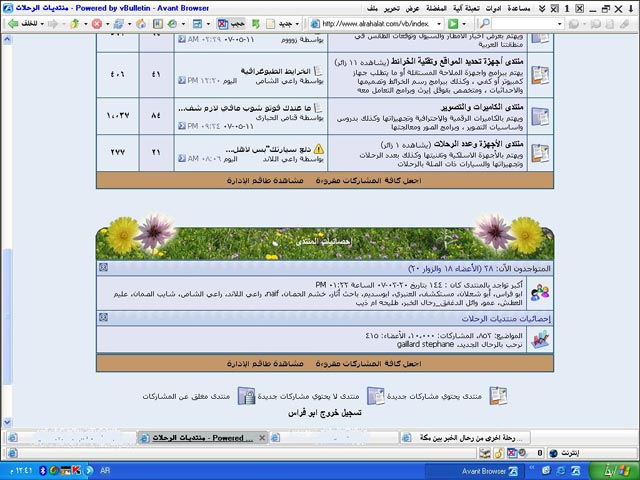Switch to the رحلة اخرى من رحال الخبر tab
The width and height of the screenshot is (640, 480).
pyautogui.click(x=464, y=438)
